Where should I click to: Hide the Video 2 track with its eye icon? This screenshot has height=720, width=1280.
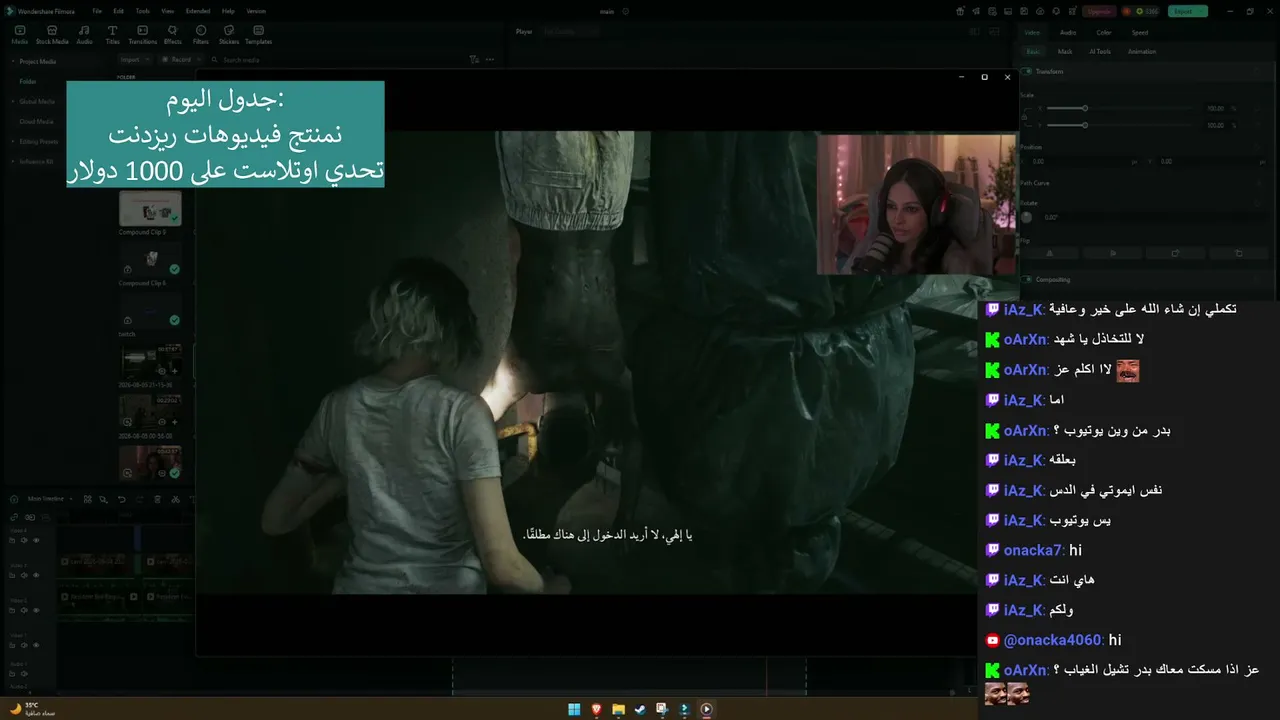pos(36,610)
